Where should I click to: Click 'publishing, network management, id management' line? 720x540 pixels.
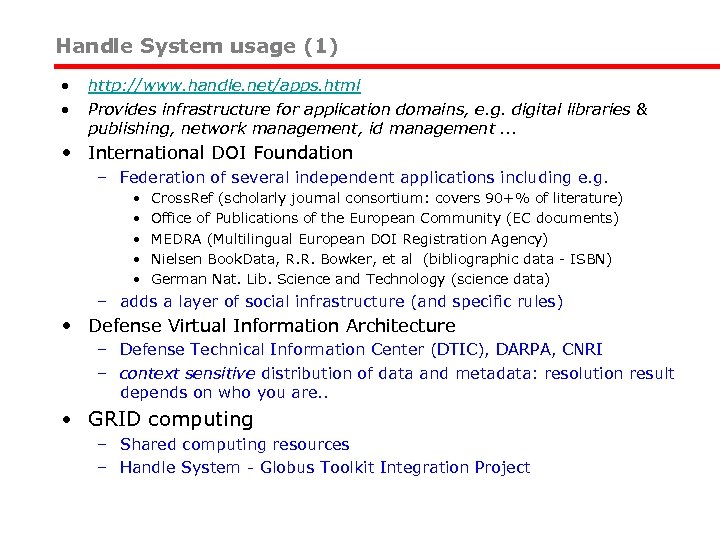(302, 129)
